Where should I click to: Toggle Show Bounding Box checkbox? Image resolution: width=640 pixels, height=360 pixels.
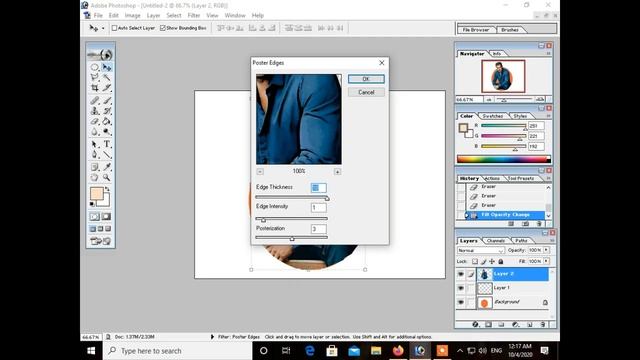[163, 28]
